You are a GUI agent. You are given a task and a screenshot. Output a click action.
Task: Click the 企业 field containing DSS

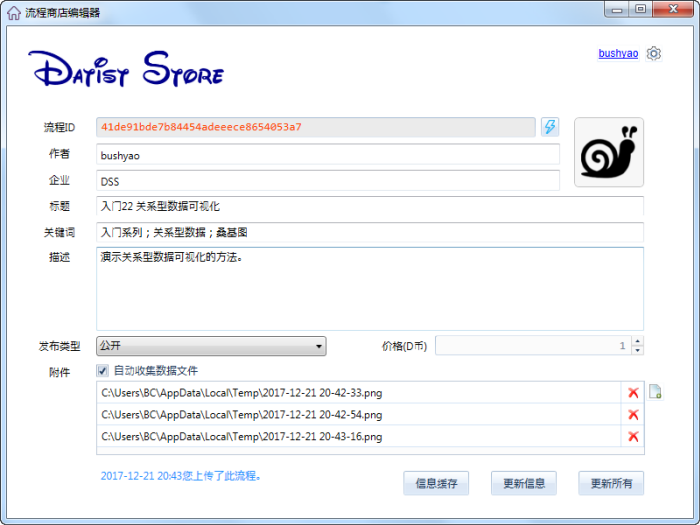(328, 181)
